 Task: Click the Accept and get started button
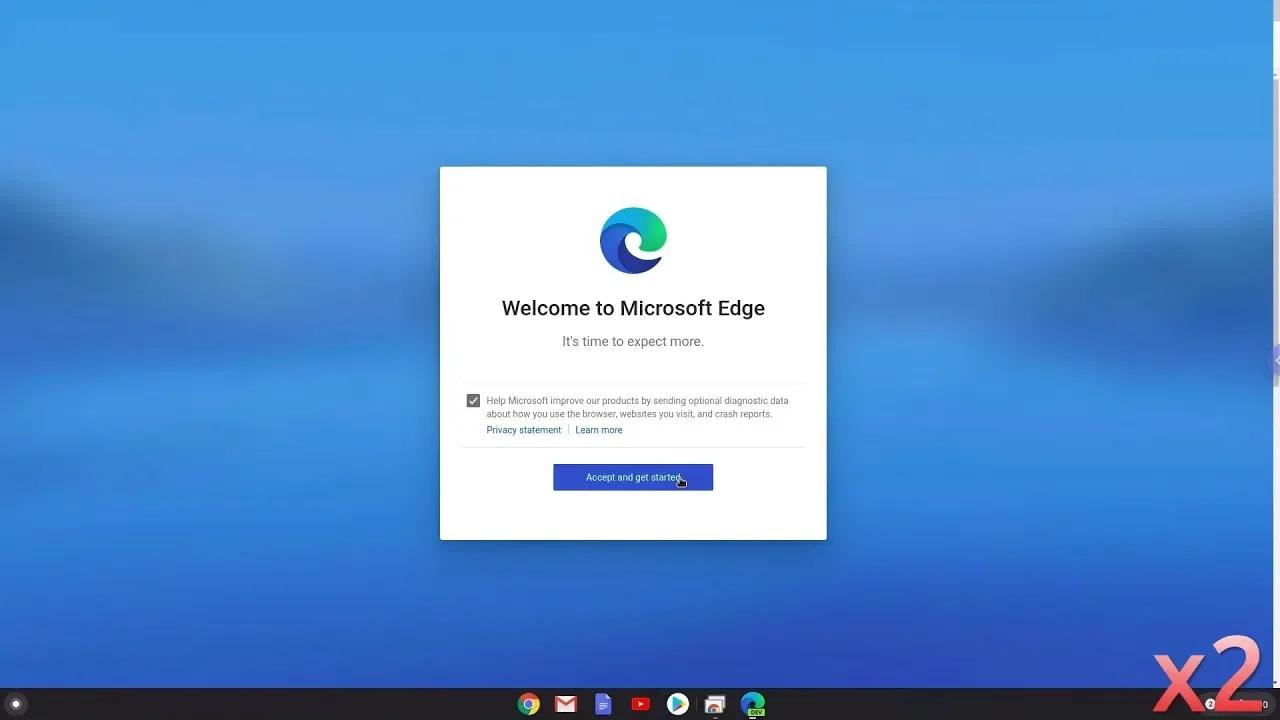(x=633, y=477)
